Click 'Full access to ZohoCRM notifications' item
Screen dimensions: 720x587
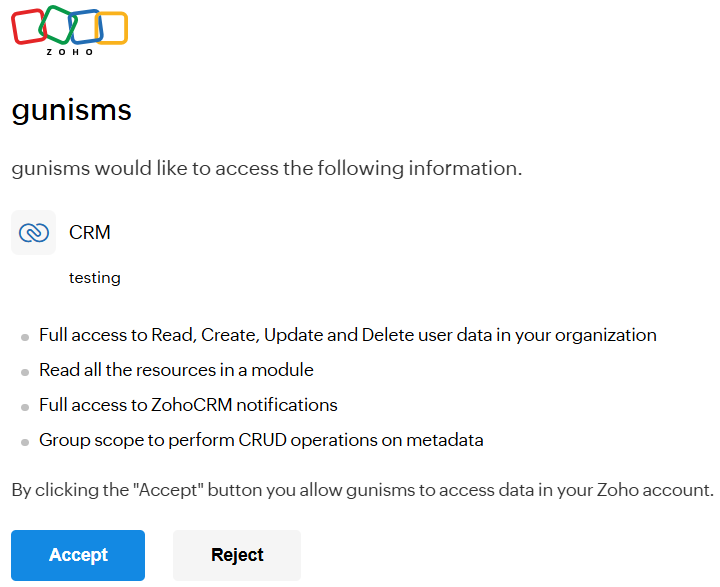coord(188,405)
